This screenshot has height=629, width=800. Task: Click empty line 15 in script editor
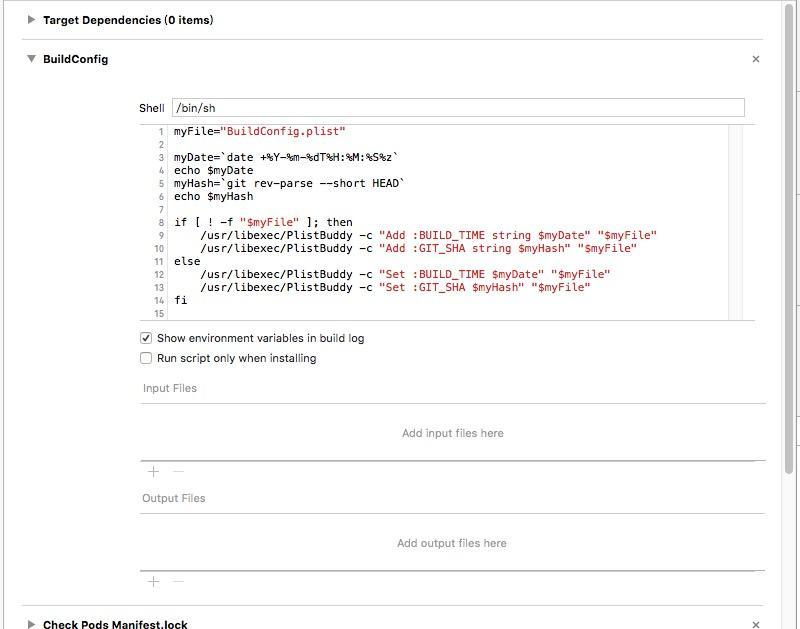(449, 313)
